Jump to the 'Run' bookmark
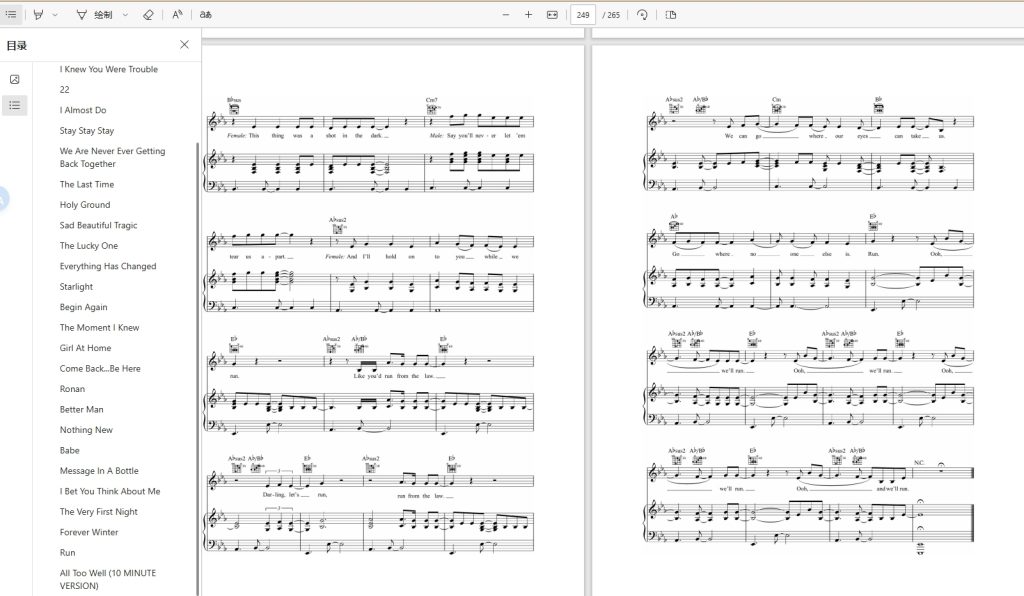1024x596 pixels. 67,553
